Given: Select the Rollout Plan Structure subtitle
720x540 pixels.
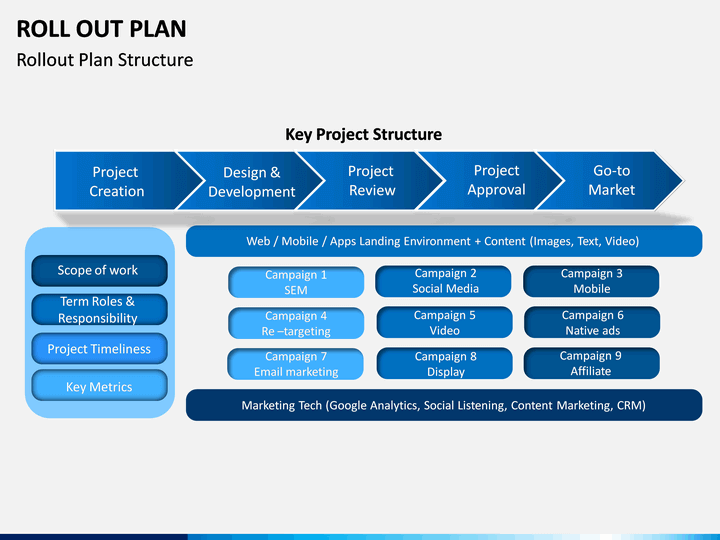Looking at the screenshot, I should (x=105, y=60).
